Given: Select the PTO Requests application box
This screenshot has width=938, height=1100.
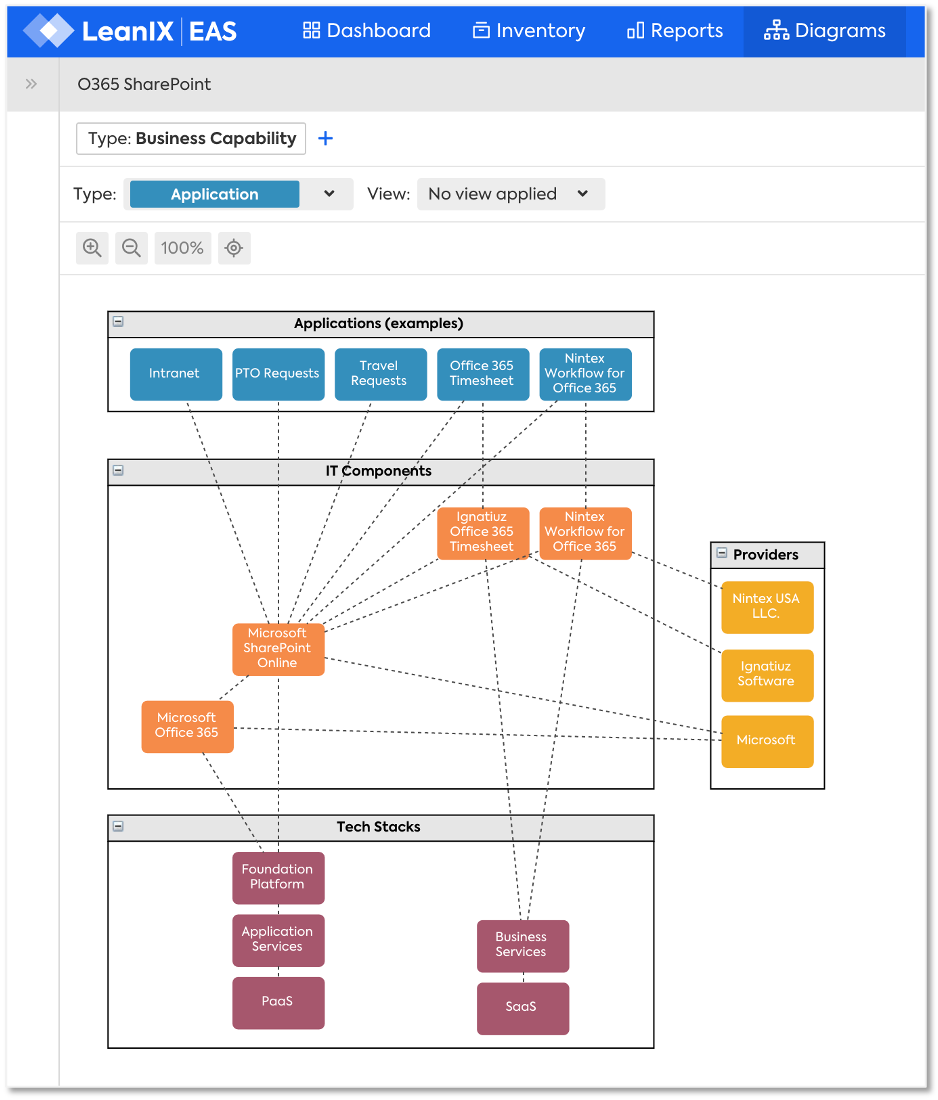Looking at the screenshot, I should 279,374.
